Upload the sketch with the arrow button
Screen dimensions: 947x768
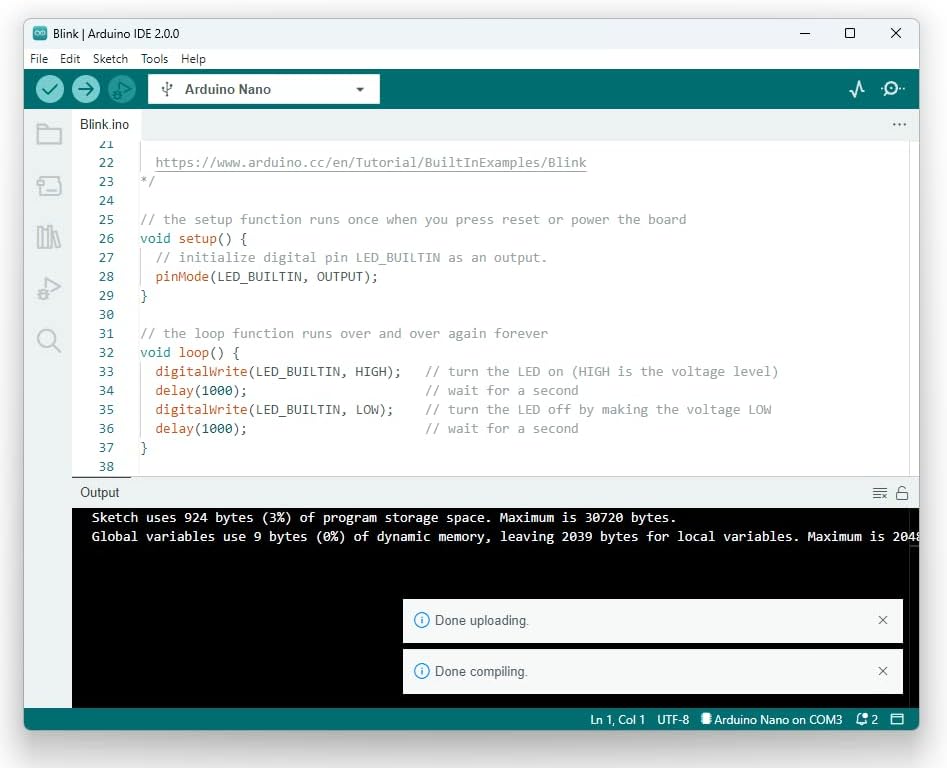coord(86,89)
